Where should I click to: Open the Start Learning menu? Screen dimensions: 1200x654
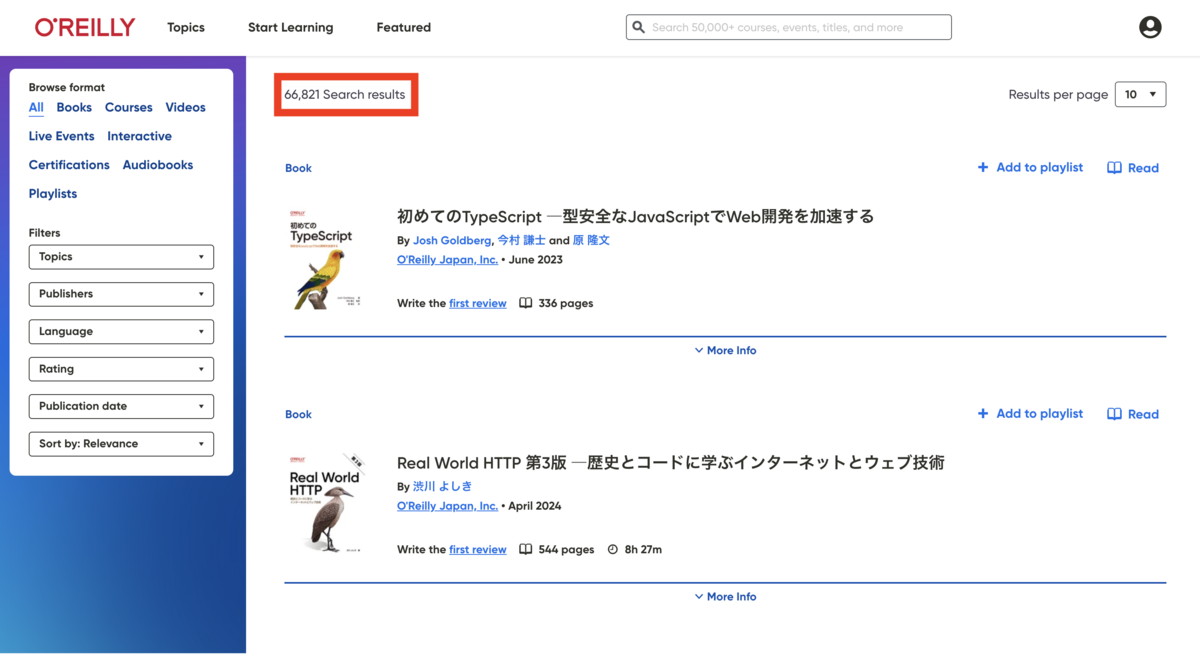pyautogui.click(x=290, y=27)
